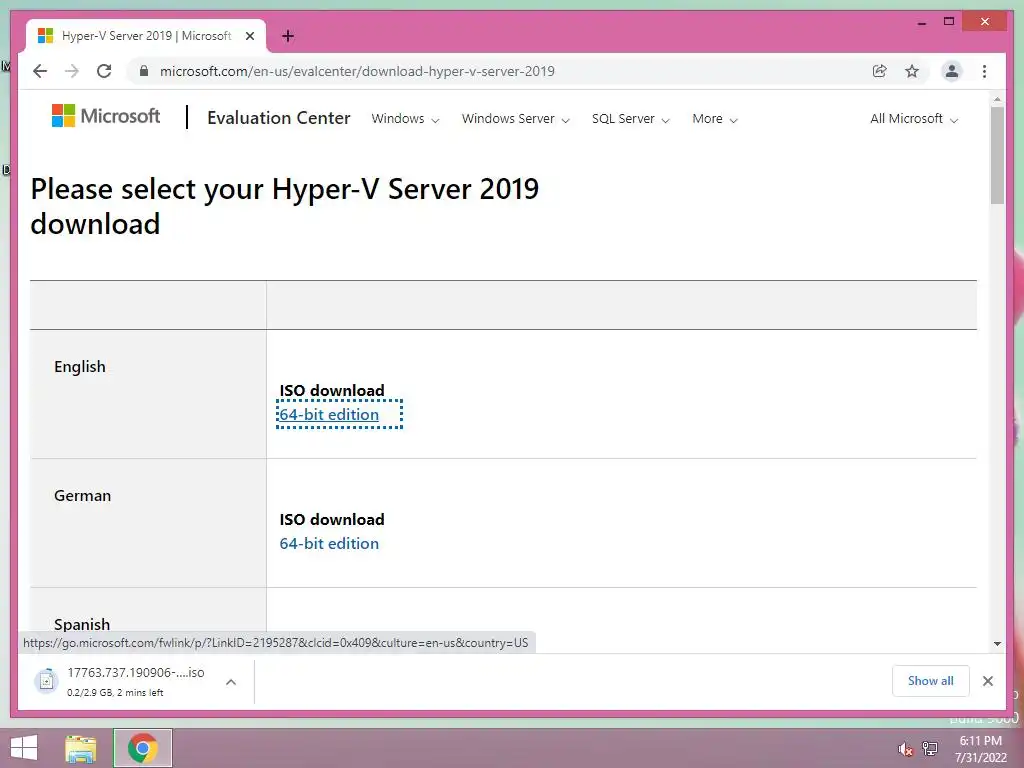Expand the Windows navigation menu

(x=405, y=119)
